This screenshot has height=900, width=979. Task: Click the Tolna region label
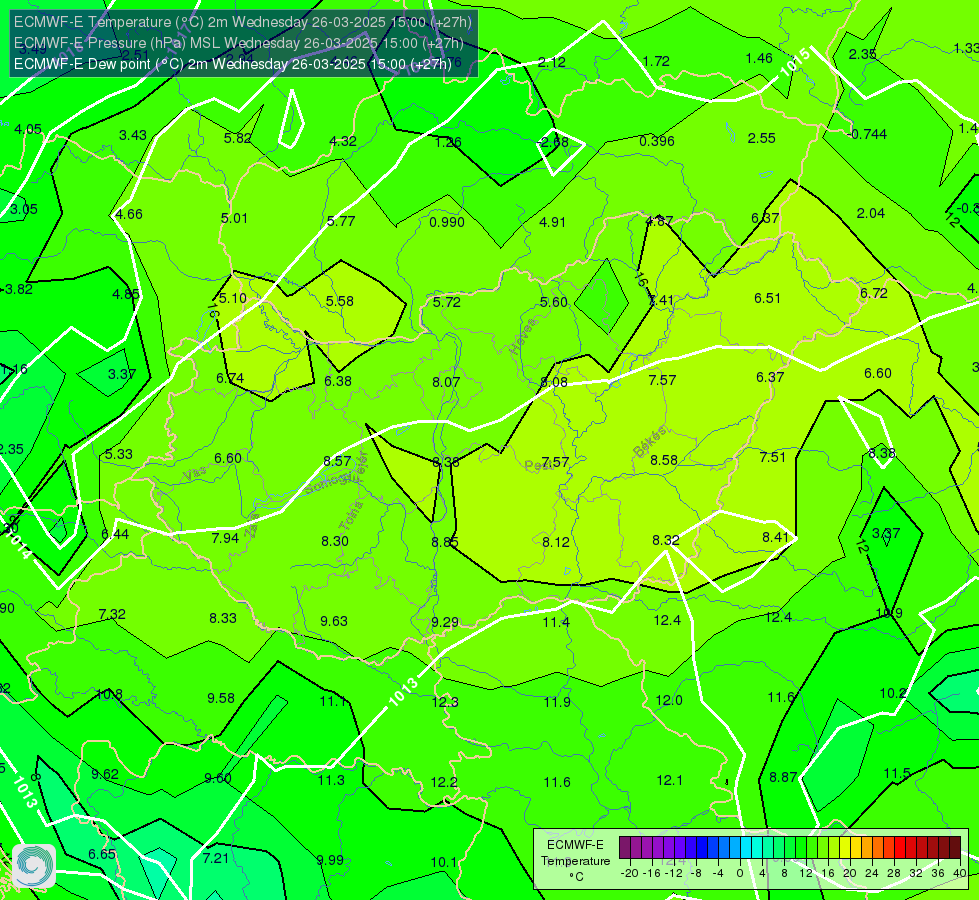click(350, 515)
